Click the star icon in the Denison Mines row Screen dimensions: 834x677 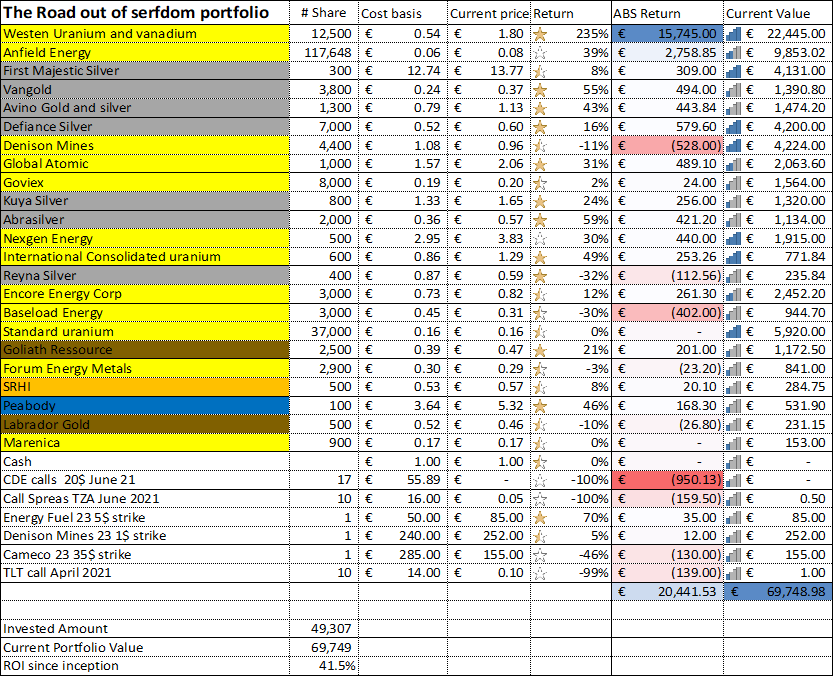click(x=540, y=146)
